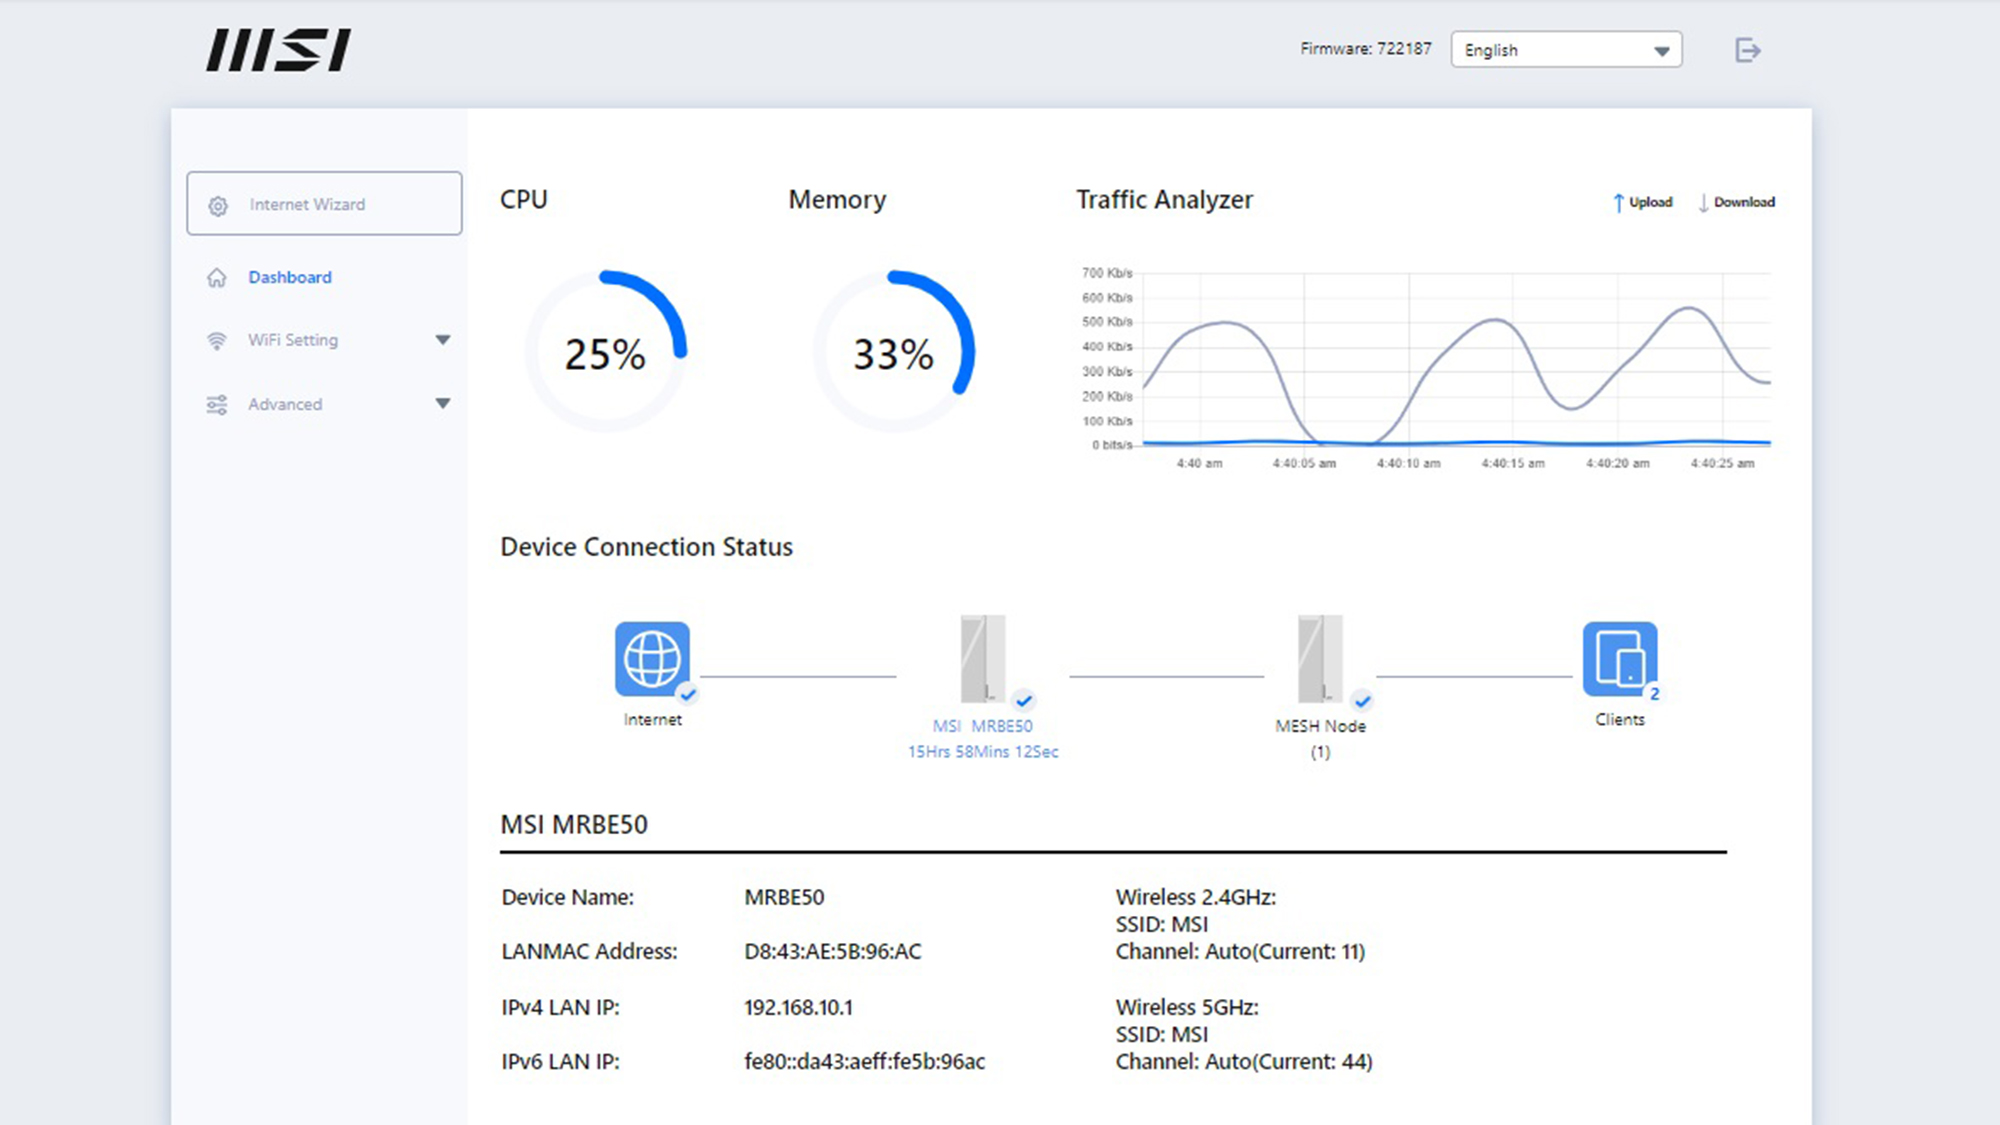Click the MSI MRBE50 uptime link

pyautogui.click(x=982, y=751)
